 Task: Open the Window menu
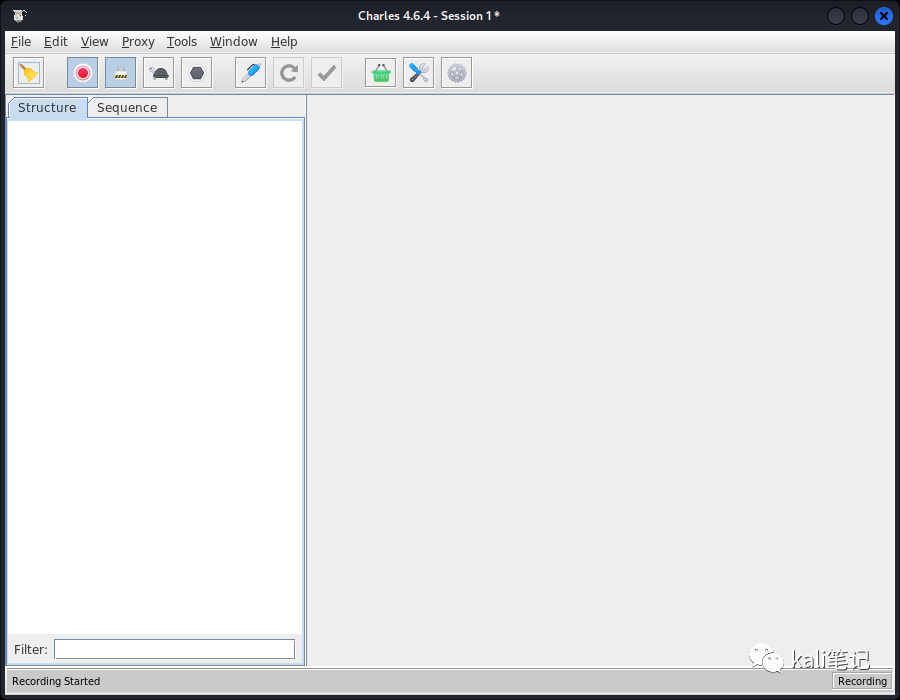pos(234,42)
